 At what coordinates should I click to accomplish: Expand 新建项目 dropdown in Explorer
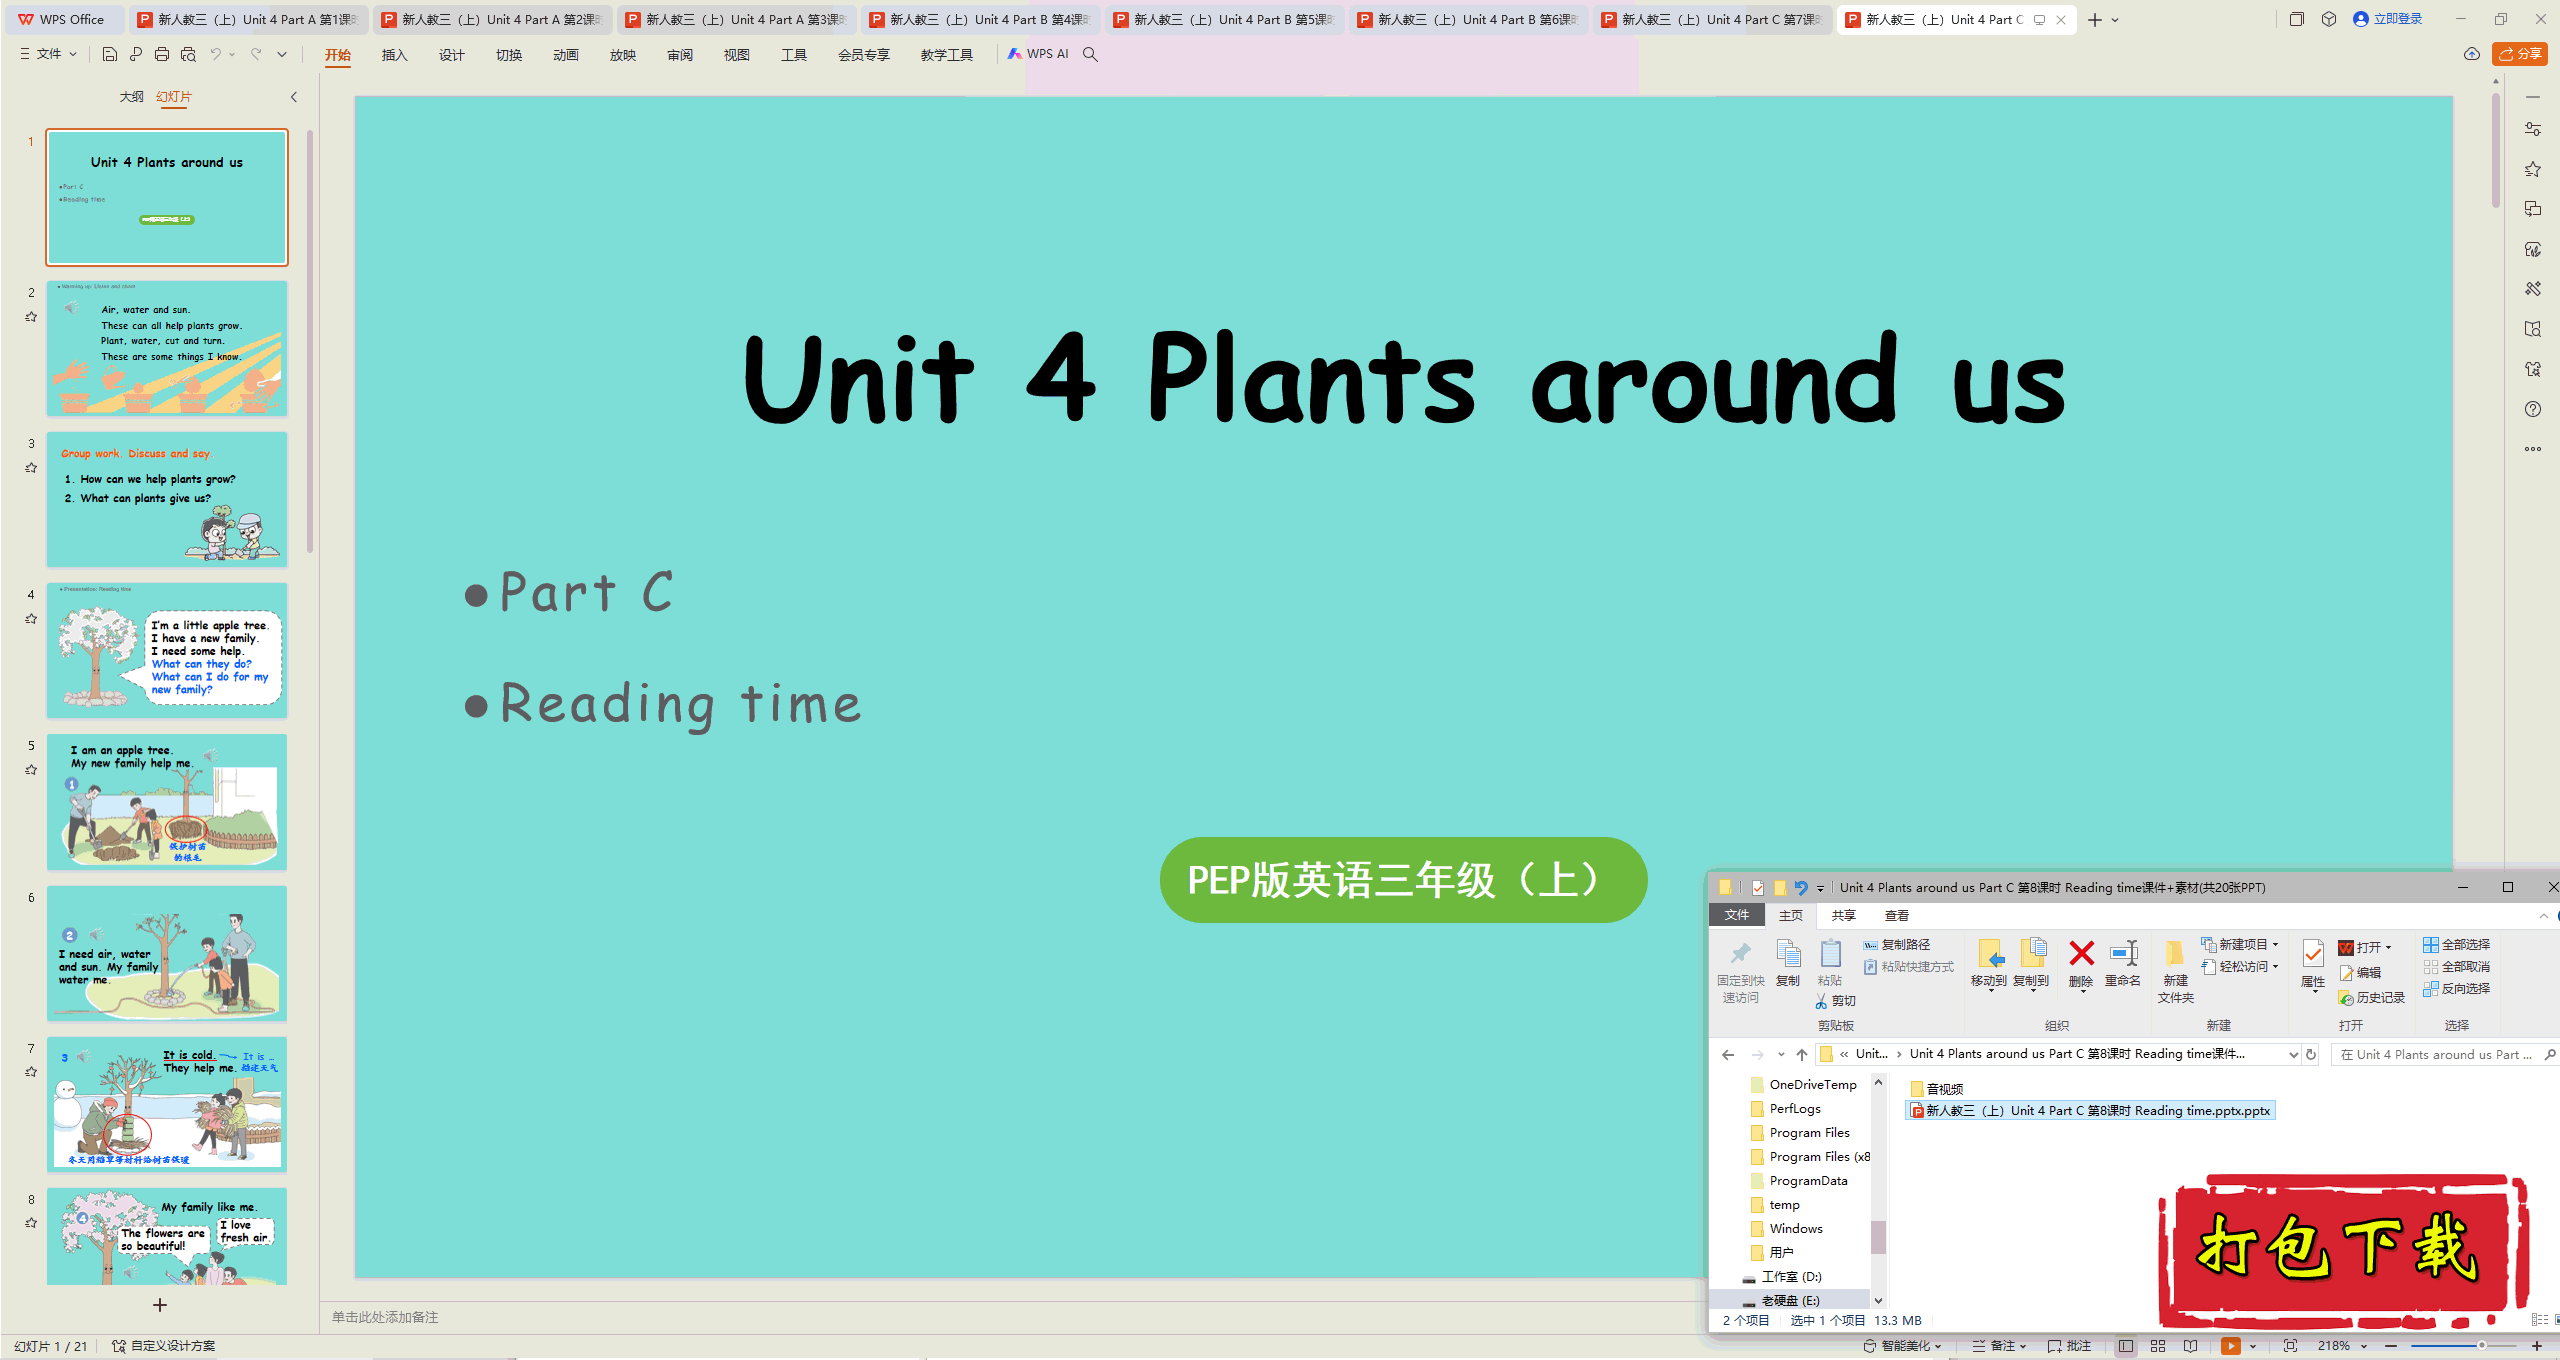(x=2240, y=945)
